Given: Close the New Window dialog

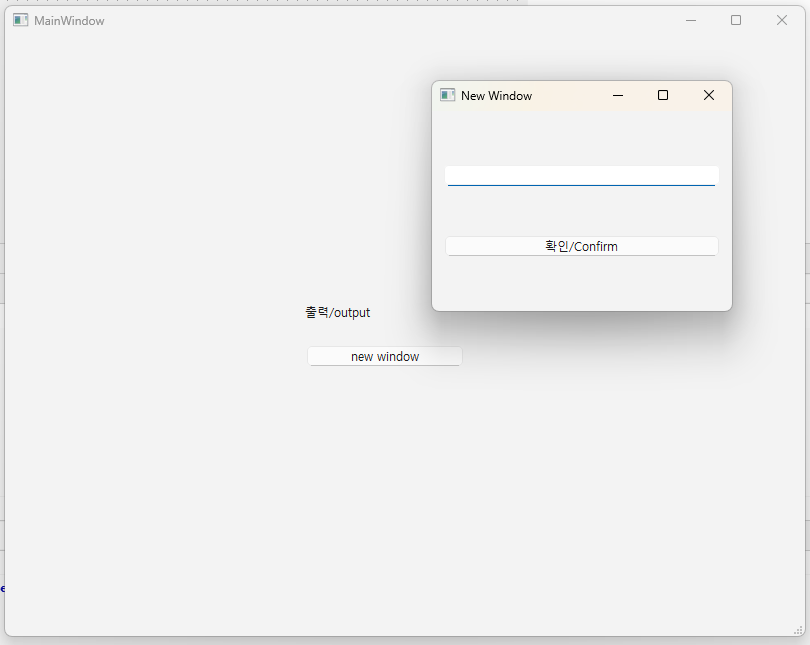Looking at the screenshot, I should [708, 95].
